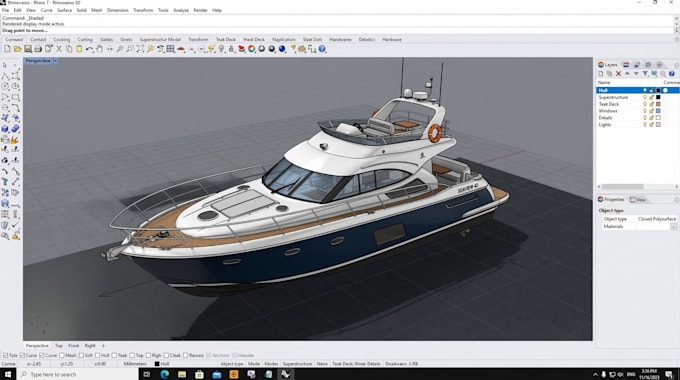This screenshot has height=380, width=680.
Task: Open the Teak Deck toolbar tab
Action: 226,39
